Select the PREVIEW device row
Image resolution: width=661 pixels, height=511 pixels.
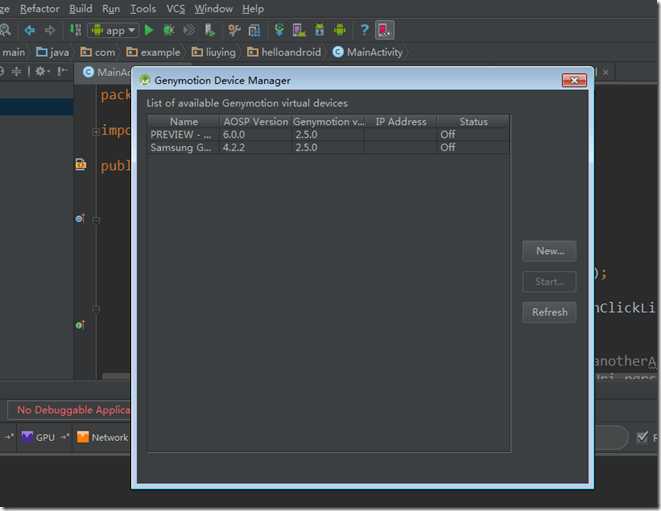328,134
